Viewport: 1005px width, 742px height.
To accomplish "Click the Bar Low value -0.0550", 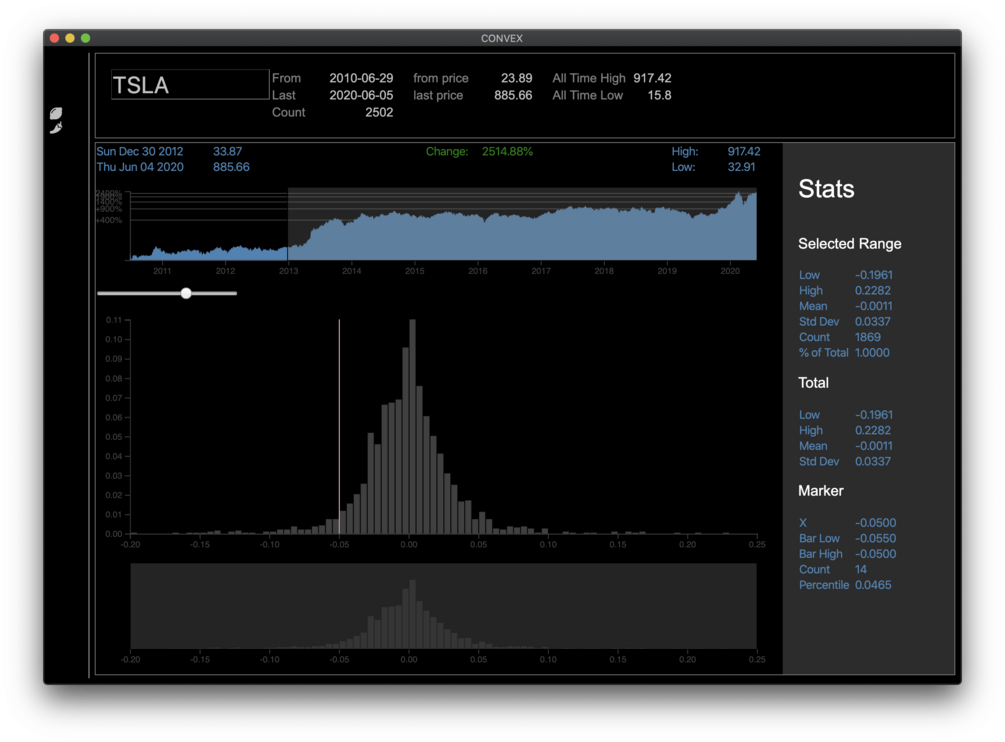I will point(876,539).
